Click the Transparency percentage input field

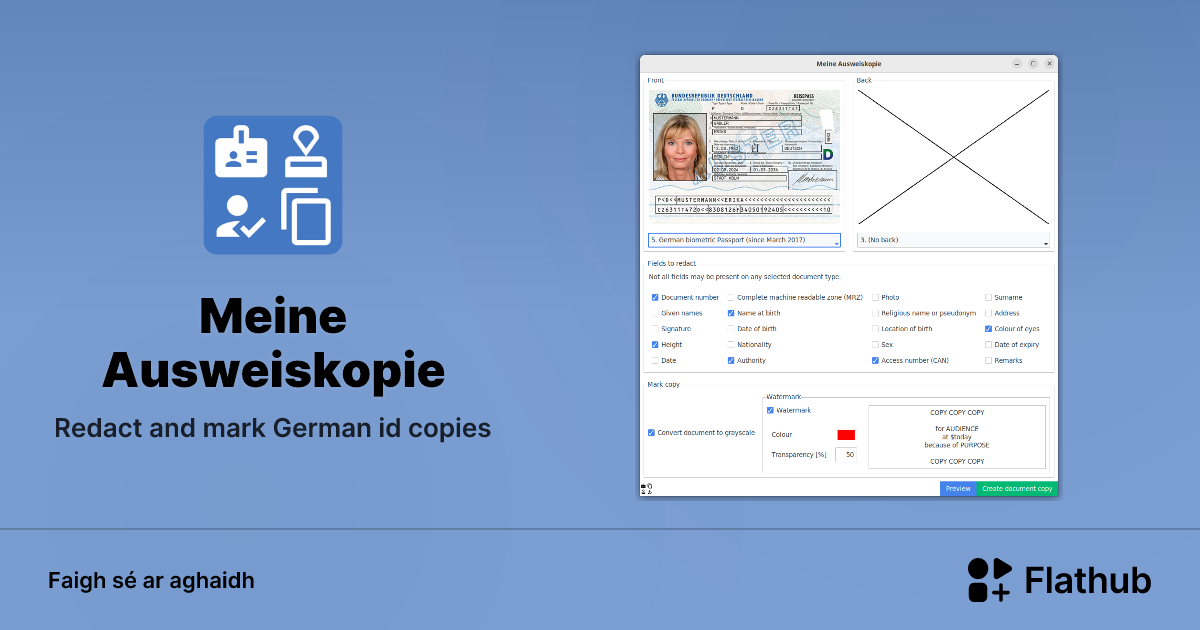click(x=845, y=455)
